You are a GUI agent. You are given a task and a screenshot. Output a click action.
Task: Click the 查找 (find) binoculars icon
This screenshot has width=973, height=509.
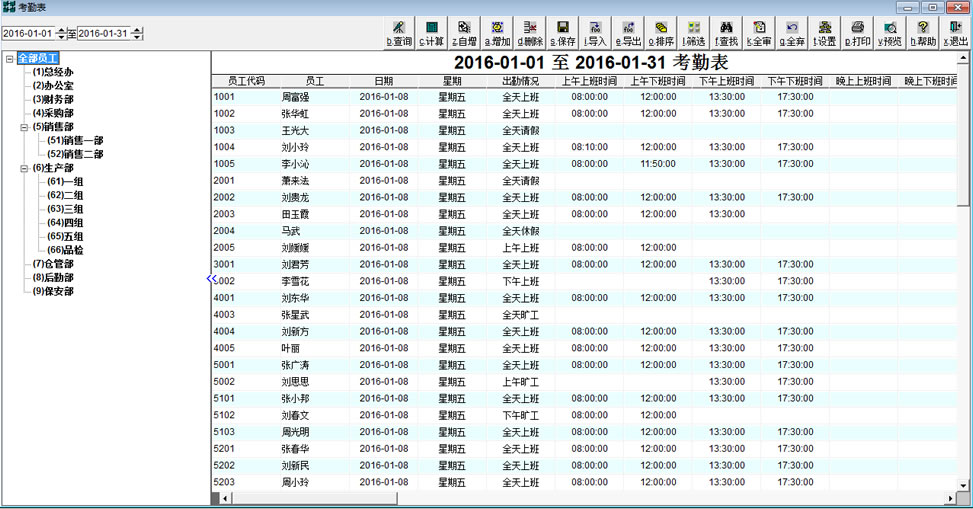click(x=726, y=33)
